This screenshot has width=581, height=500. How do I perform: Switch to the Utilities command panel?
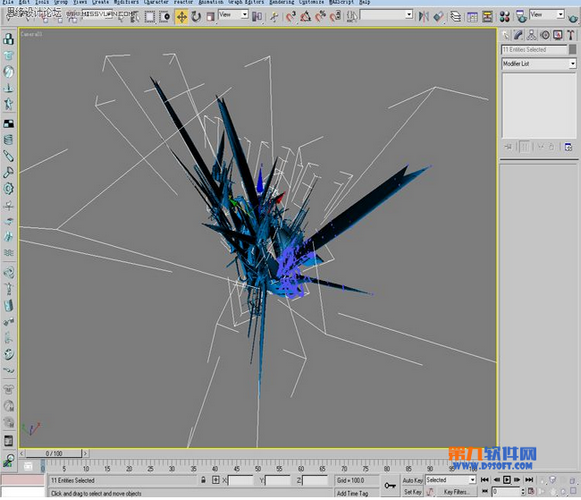[571, 35]
